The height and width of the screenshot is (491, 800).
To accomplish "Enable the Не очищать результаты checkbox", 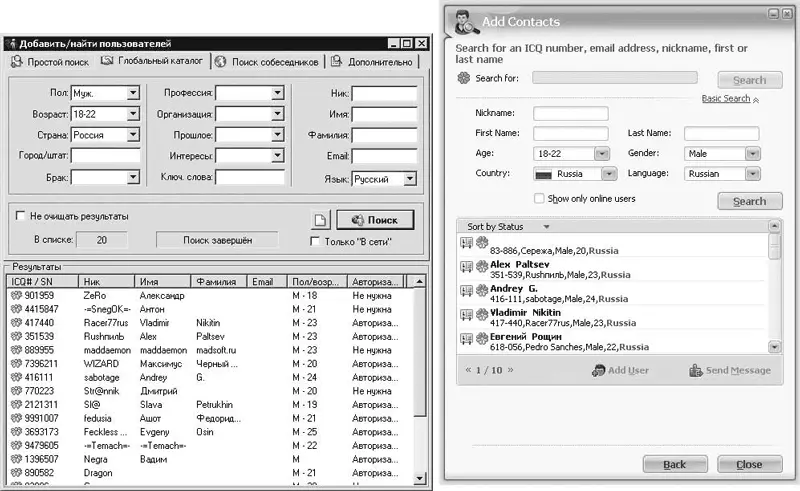I will tap(20, 216).
